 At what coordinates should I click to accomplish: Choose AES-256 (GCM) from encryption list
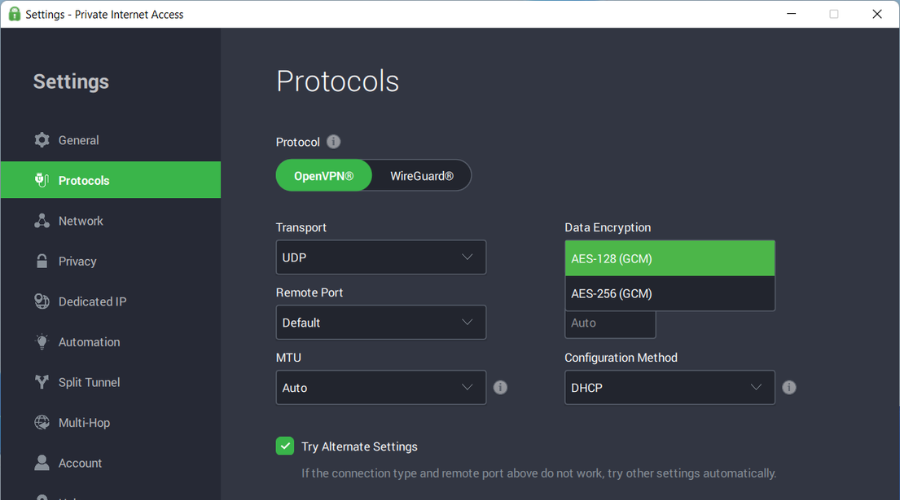pyautogui.click(x=669, y=293)
